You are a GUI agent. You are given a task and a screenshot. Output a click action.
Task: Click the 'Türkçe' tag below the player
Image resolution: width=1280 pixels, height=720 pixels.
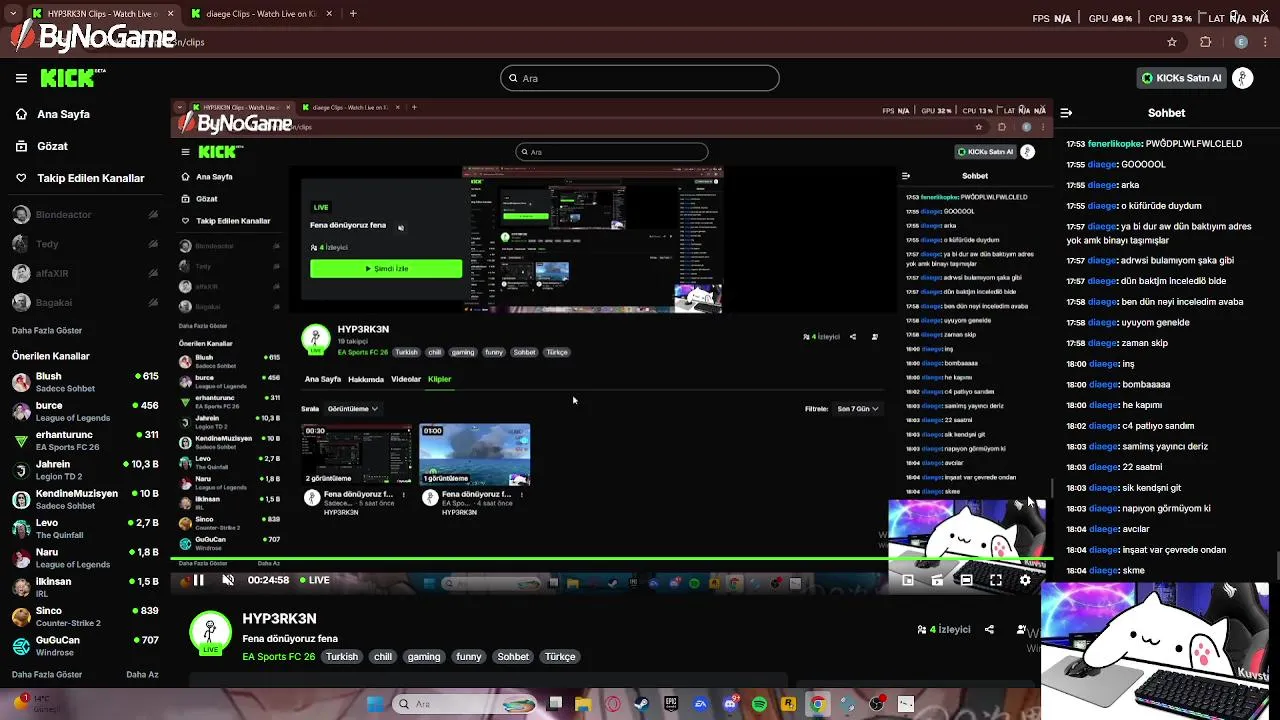(x=560, y=657)
